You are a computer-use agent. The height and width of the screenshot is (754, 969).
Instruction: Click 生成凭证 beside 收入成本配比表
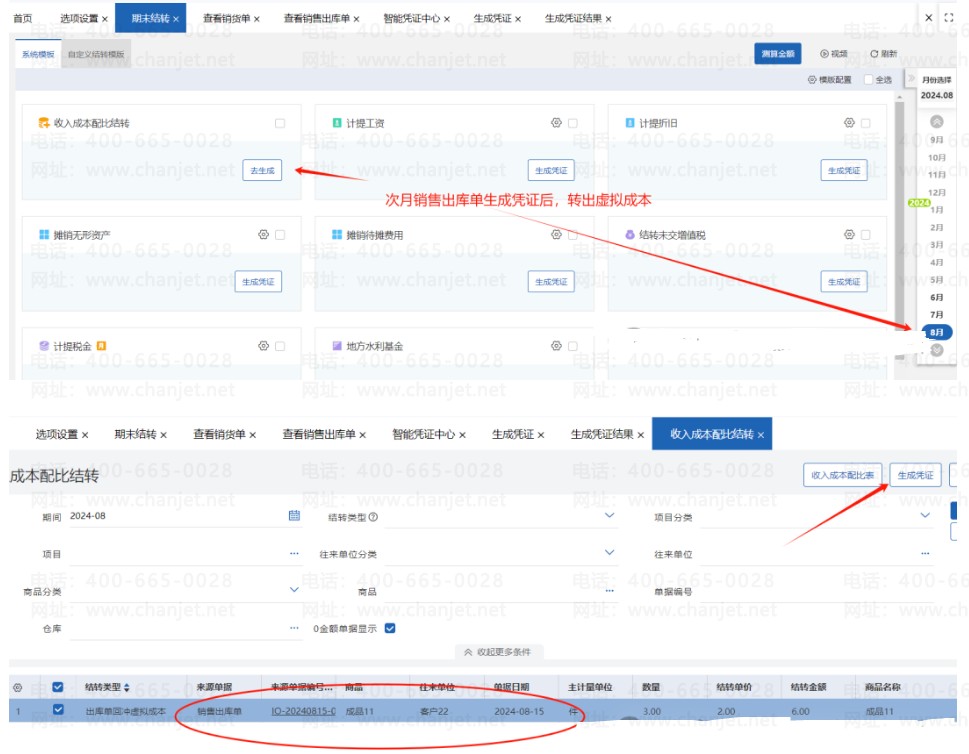click(x=915, y=475)
